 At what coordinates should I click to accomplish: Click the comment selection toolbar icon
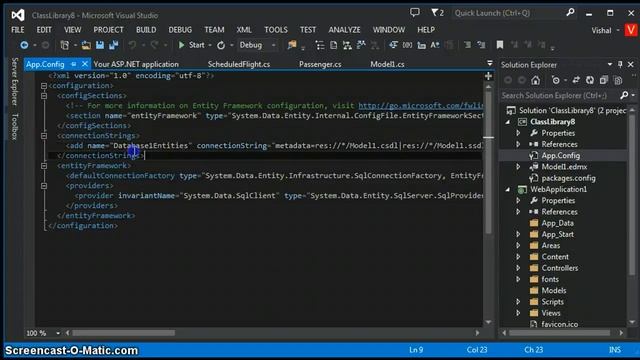tap(467, 45)
